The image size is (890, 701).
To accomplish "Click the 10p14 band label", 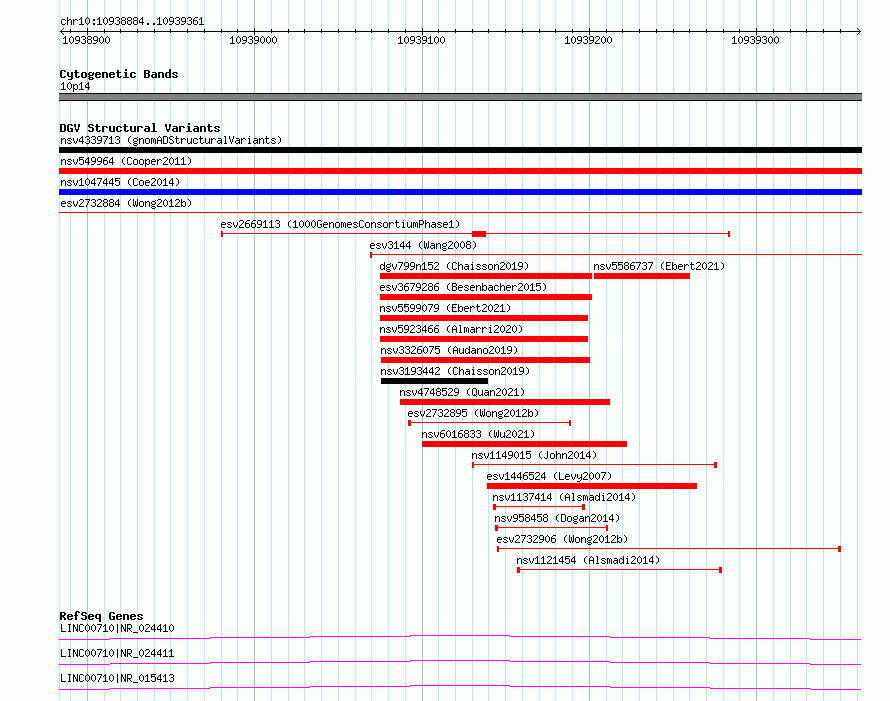I will click(x=75, y=86).
